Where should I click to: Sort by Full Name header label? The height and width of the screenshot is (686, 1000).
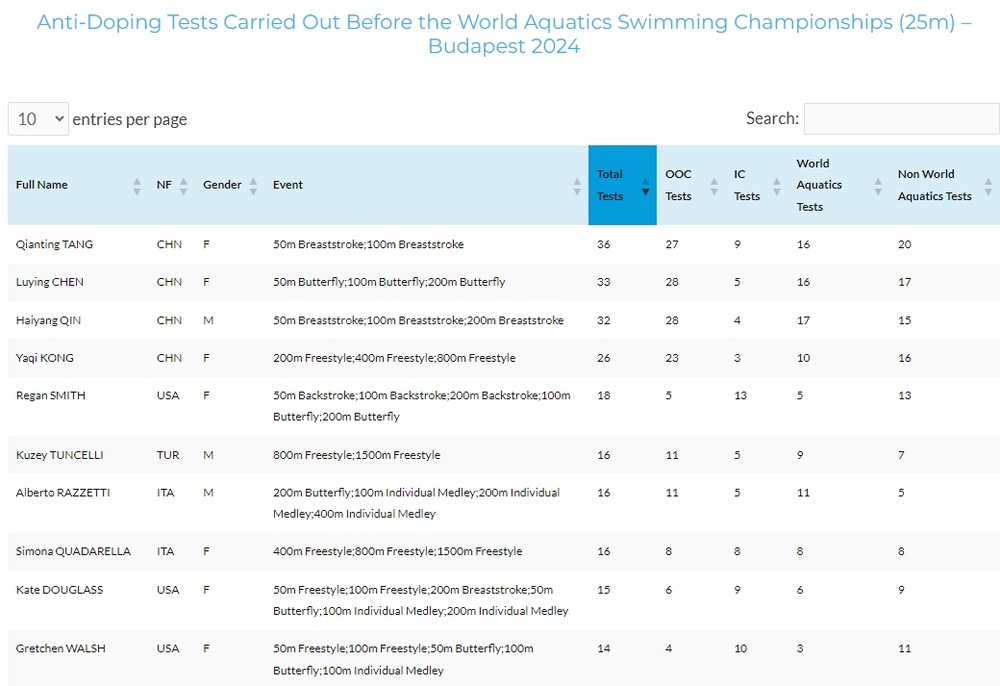(42, 185)
